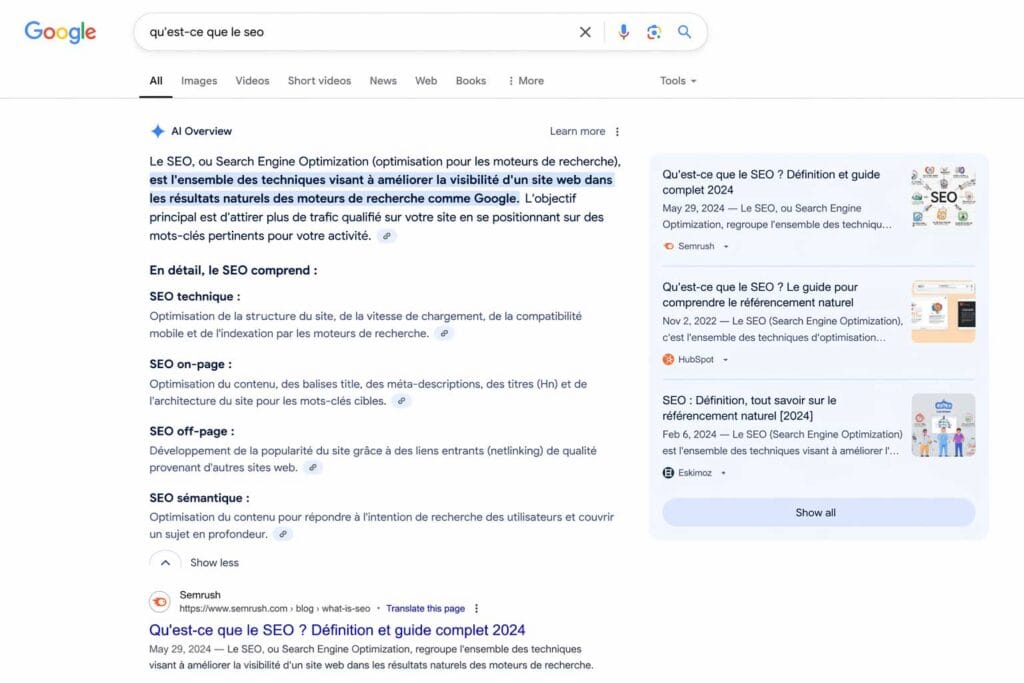This screenshot has width=1024, height=683.
Task: Translate this page link for Semrush result
Action: [x=425, y=609]
